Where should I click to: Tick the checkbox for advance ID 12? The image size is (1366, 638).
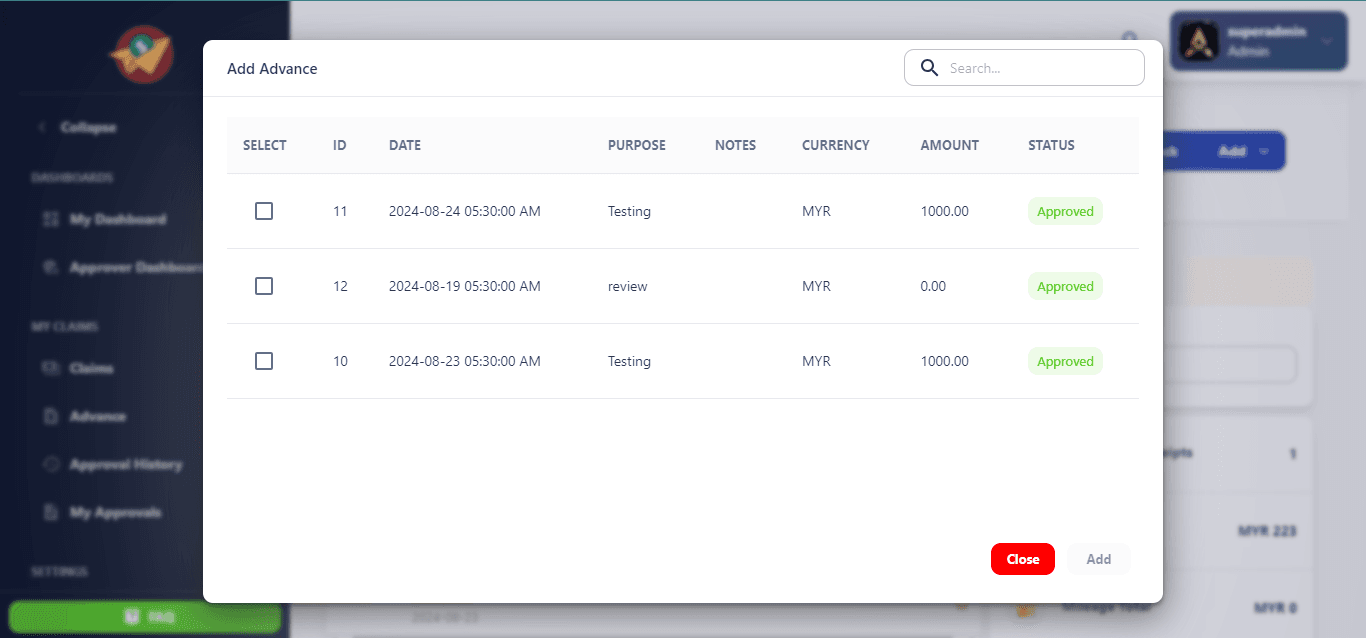pos(264,286)
